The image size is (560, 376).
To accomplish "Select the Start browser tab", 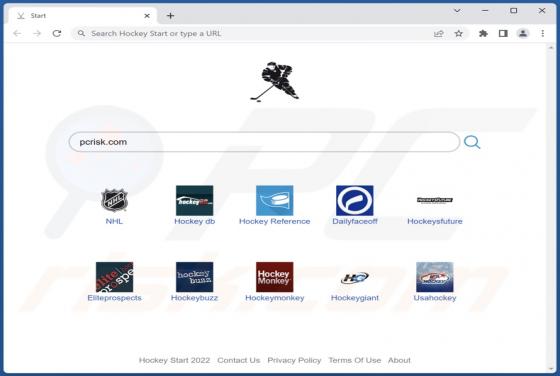I will point(82,16).
